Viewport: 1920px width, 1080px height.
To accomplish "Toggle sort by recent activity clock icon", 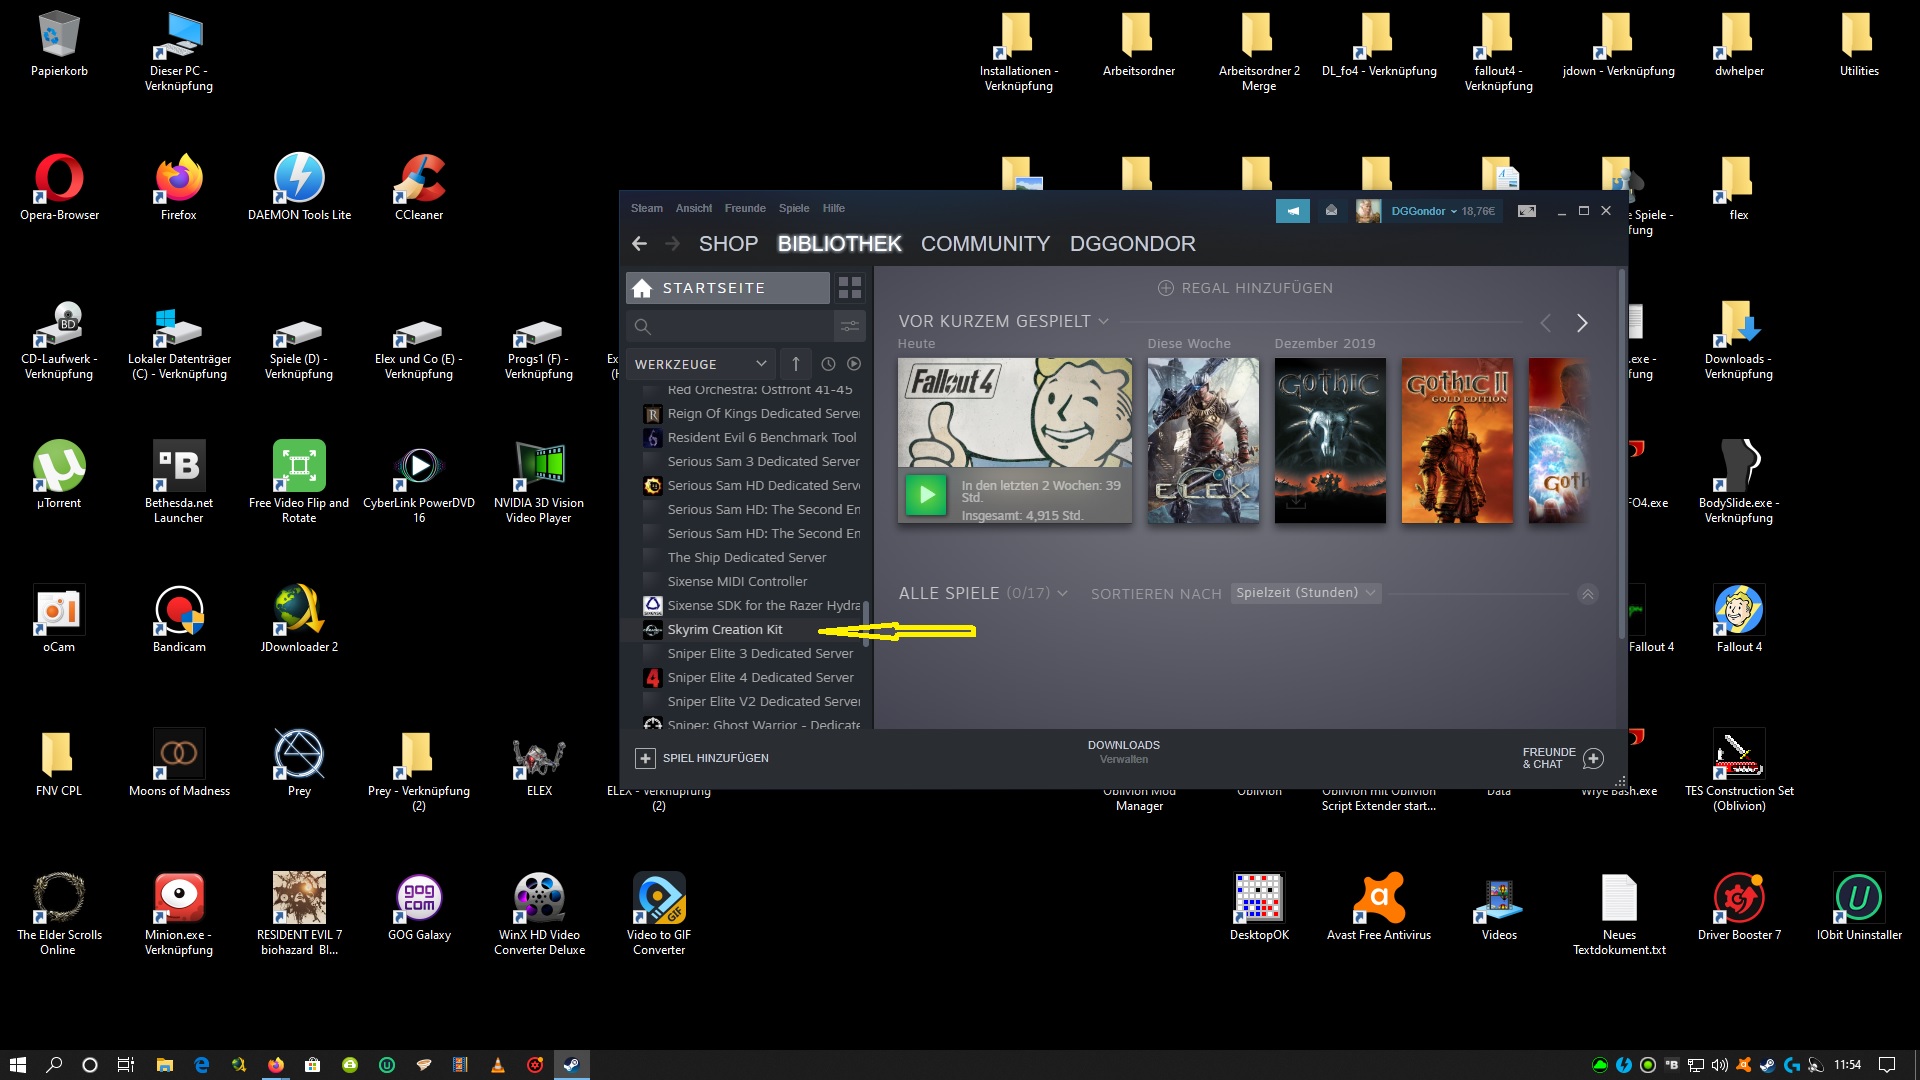I will [x=828, y=364].
